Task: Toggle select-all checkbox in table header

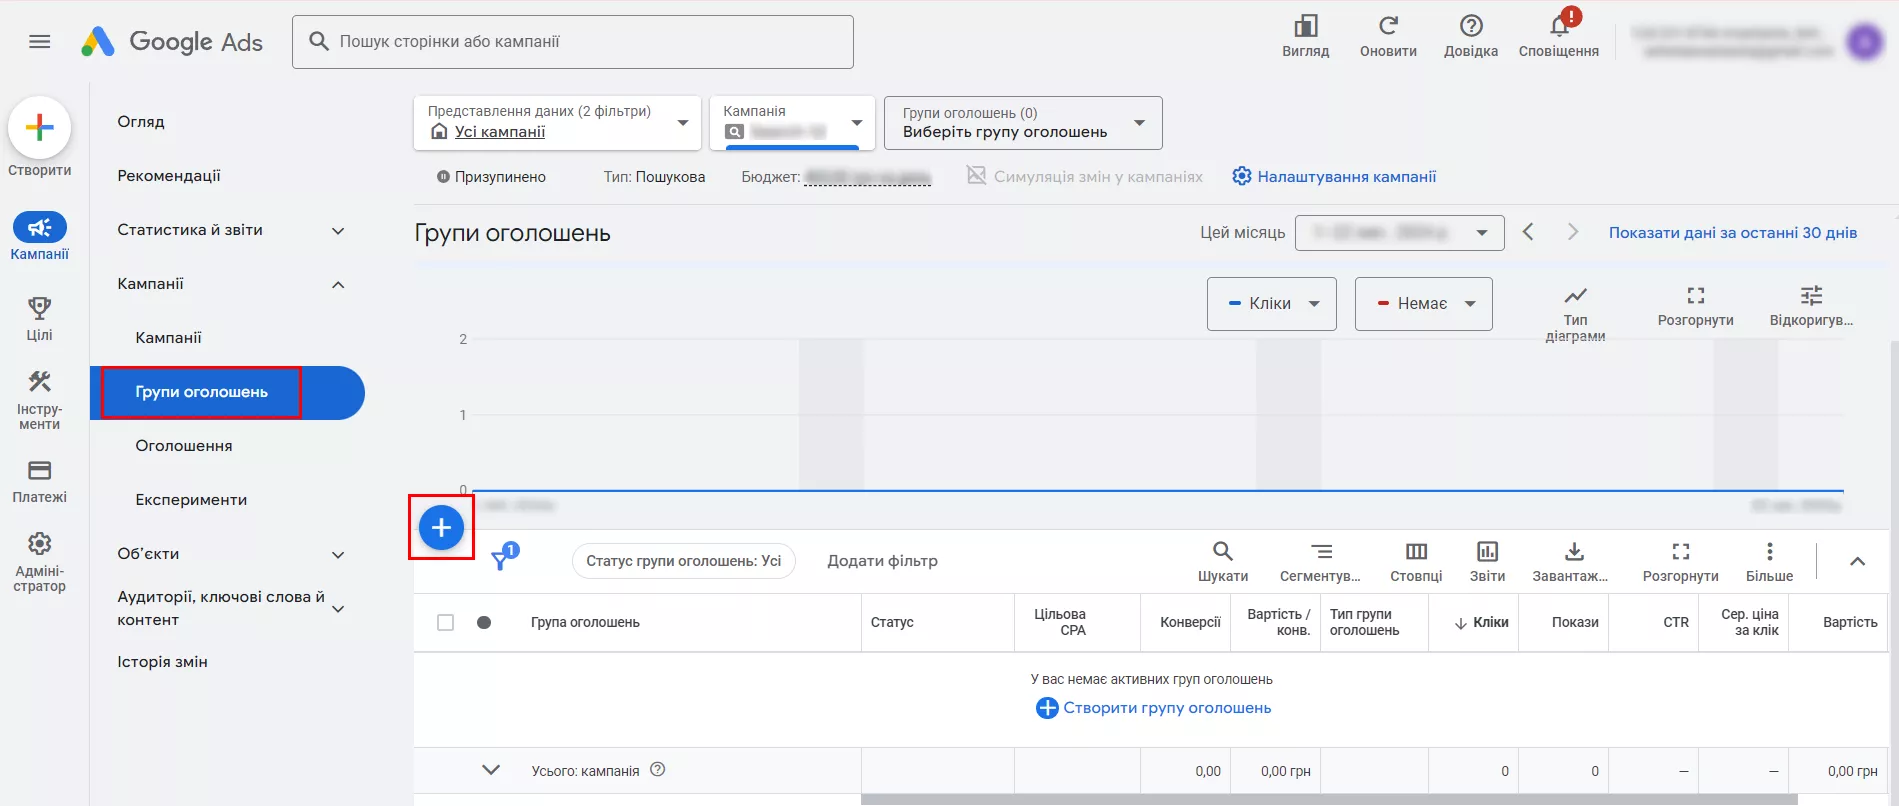Action: tap(446, 622)
